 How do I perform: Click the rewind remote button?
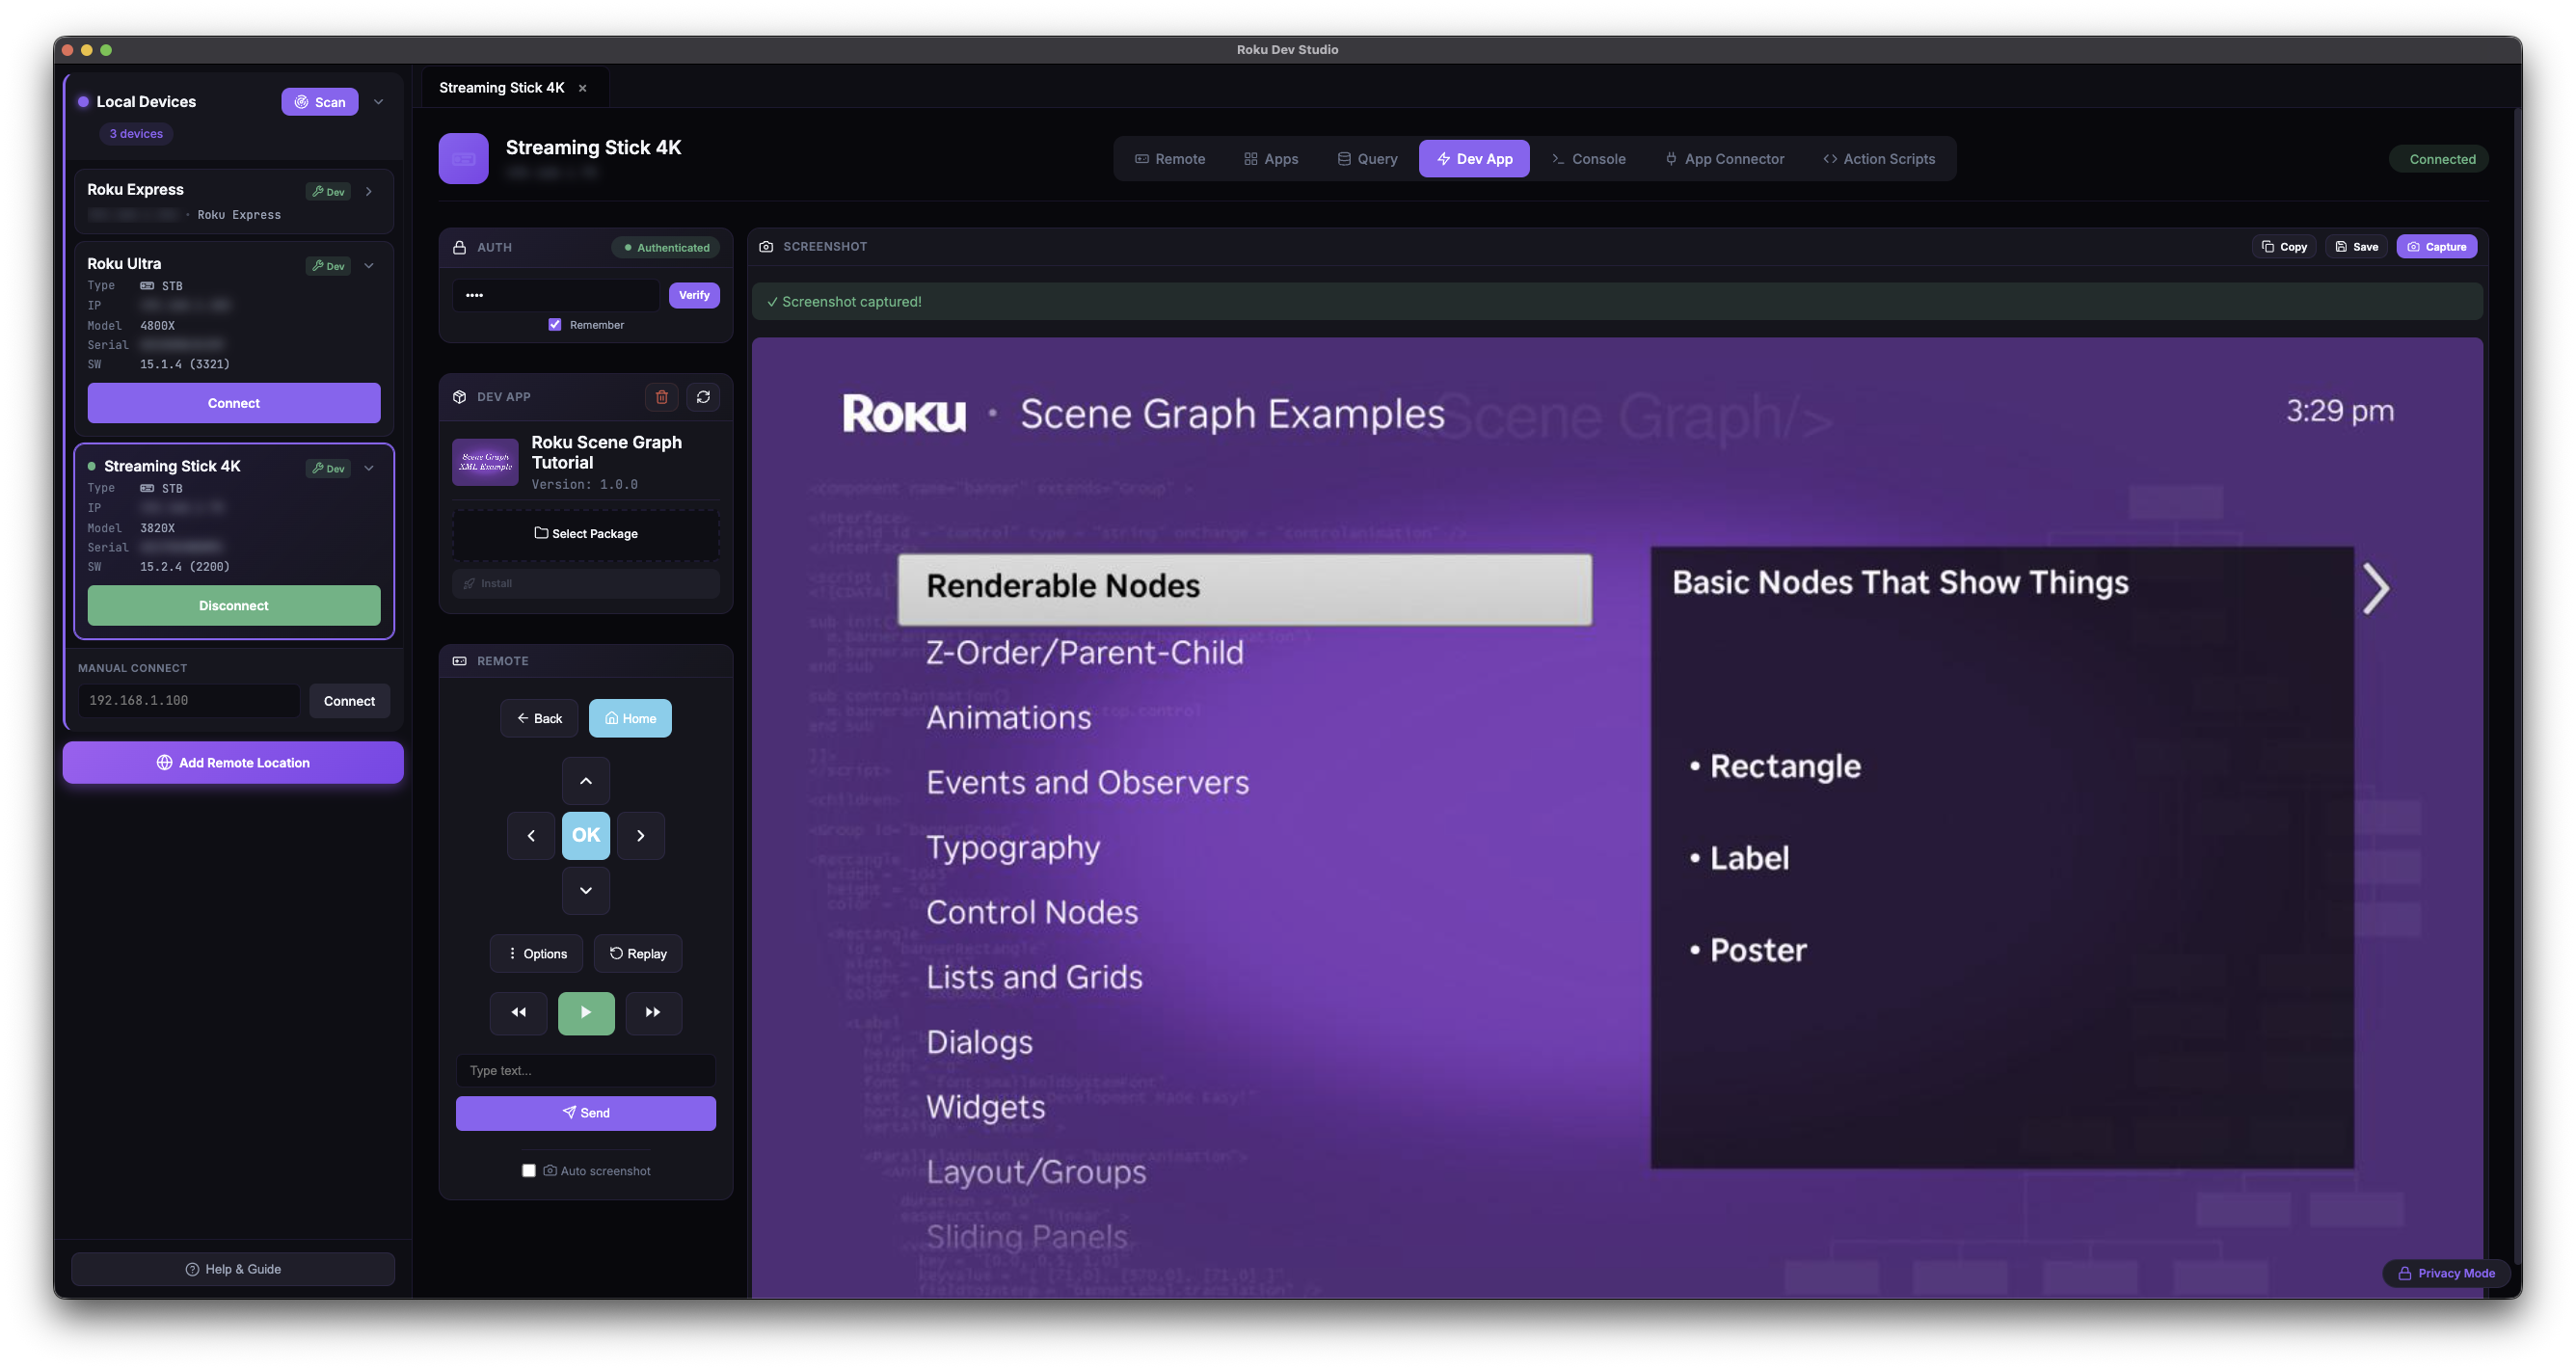pos(518,1012)
